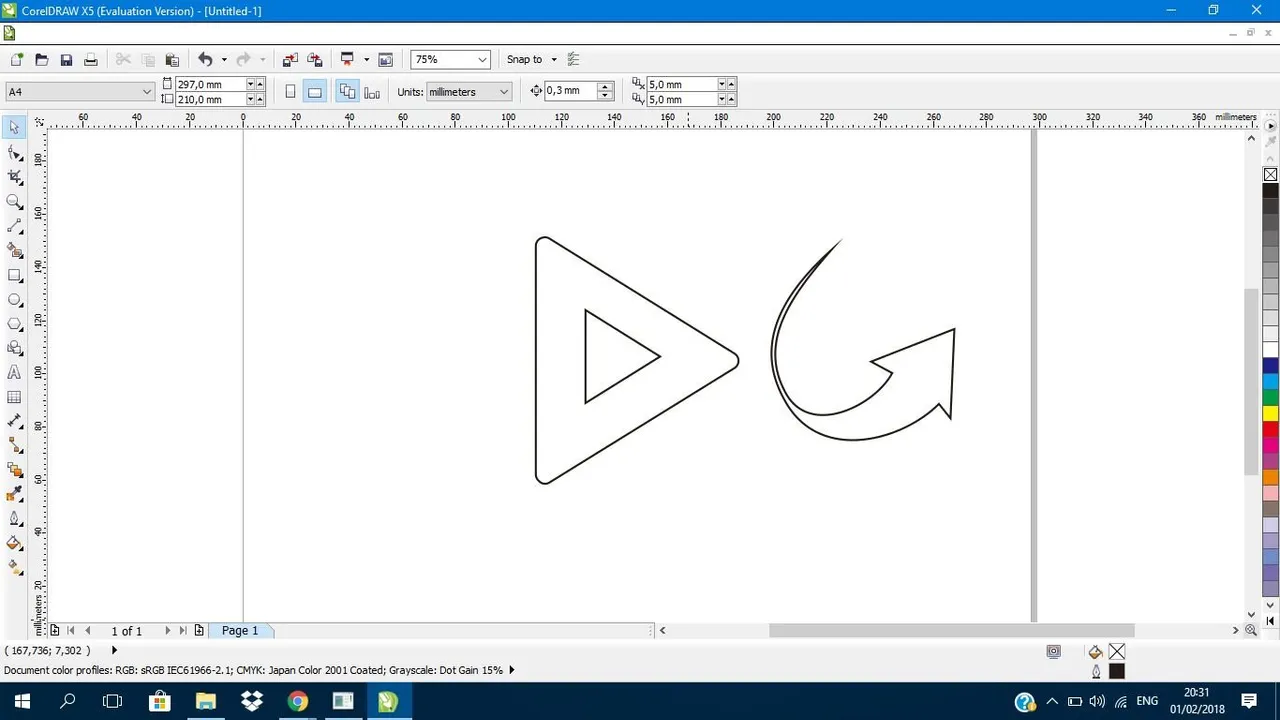Increase the nudge distance stepper
This screenshot has height=720, width=1280.
[x=605, y=87]
